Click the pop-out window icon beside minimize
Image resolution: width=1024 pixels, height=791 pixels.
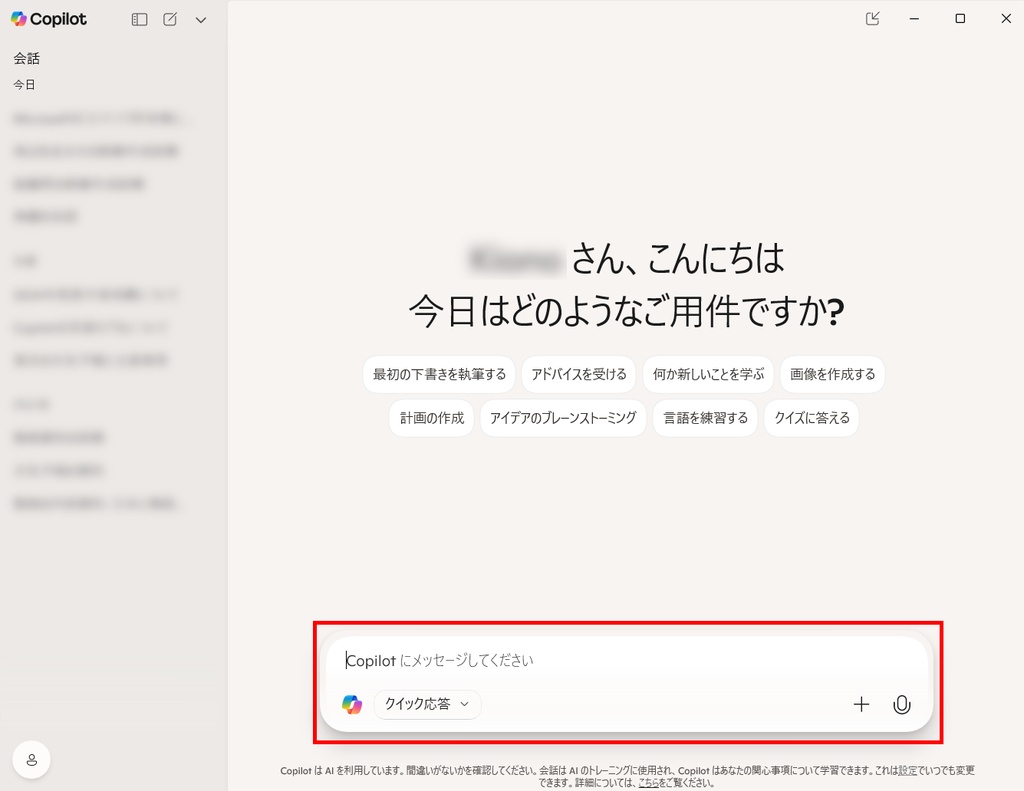coord(872,19)
